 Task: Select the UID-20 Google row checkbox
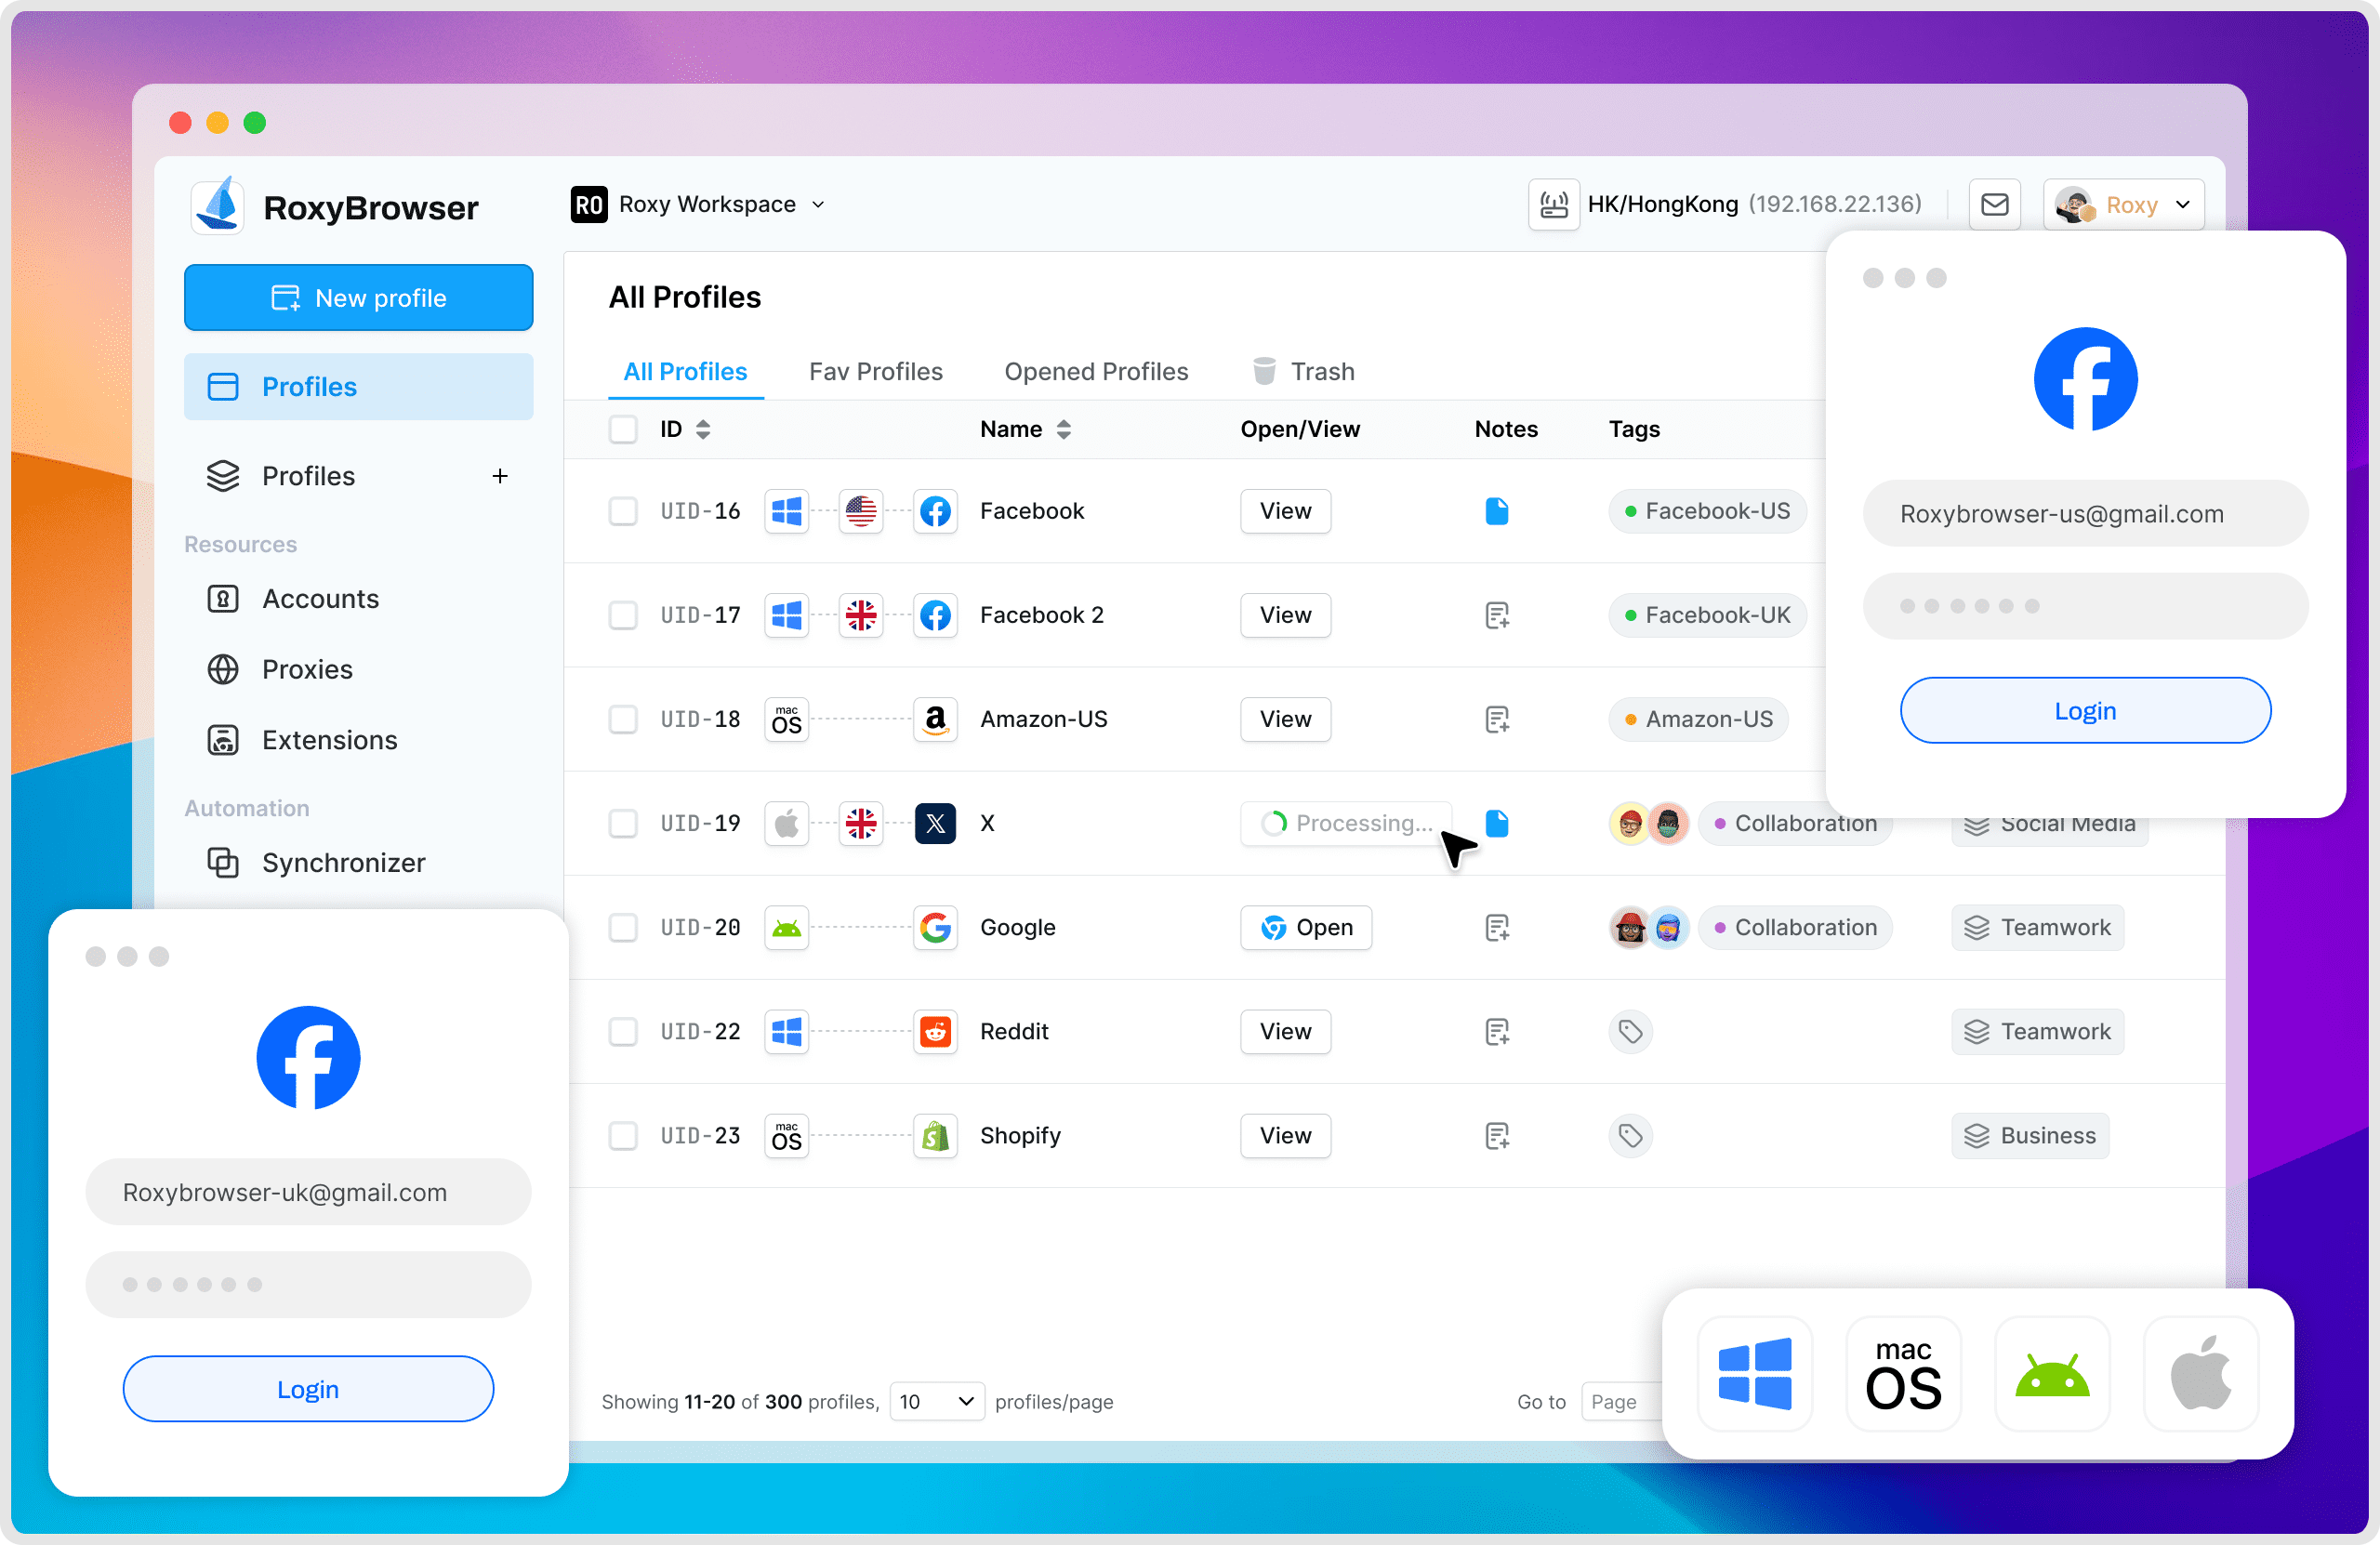(623, 927)
